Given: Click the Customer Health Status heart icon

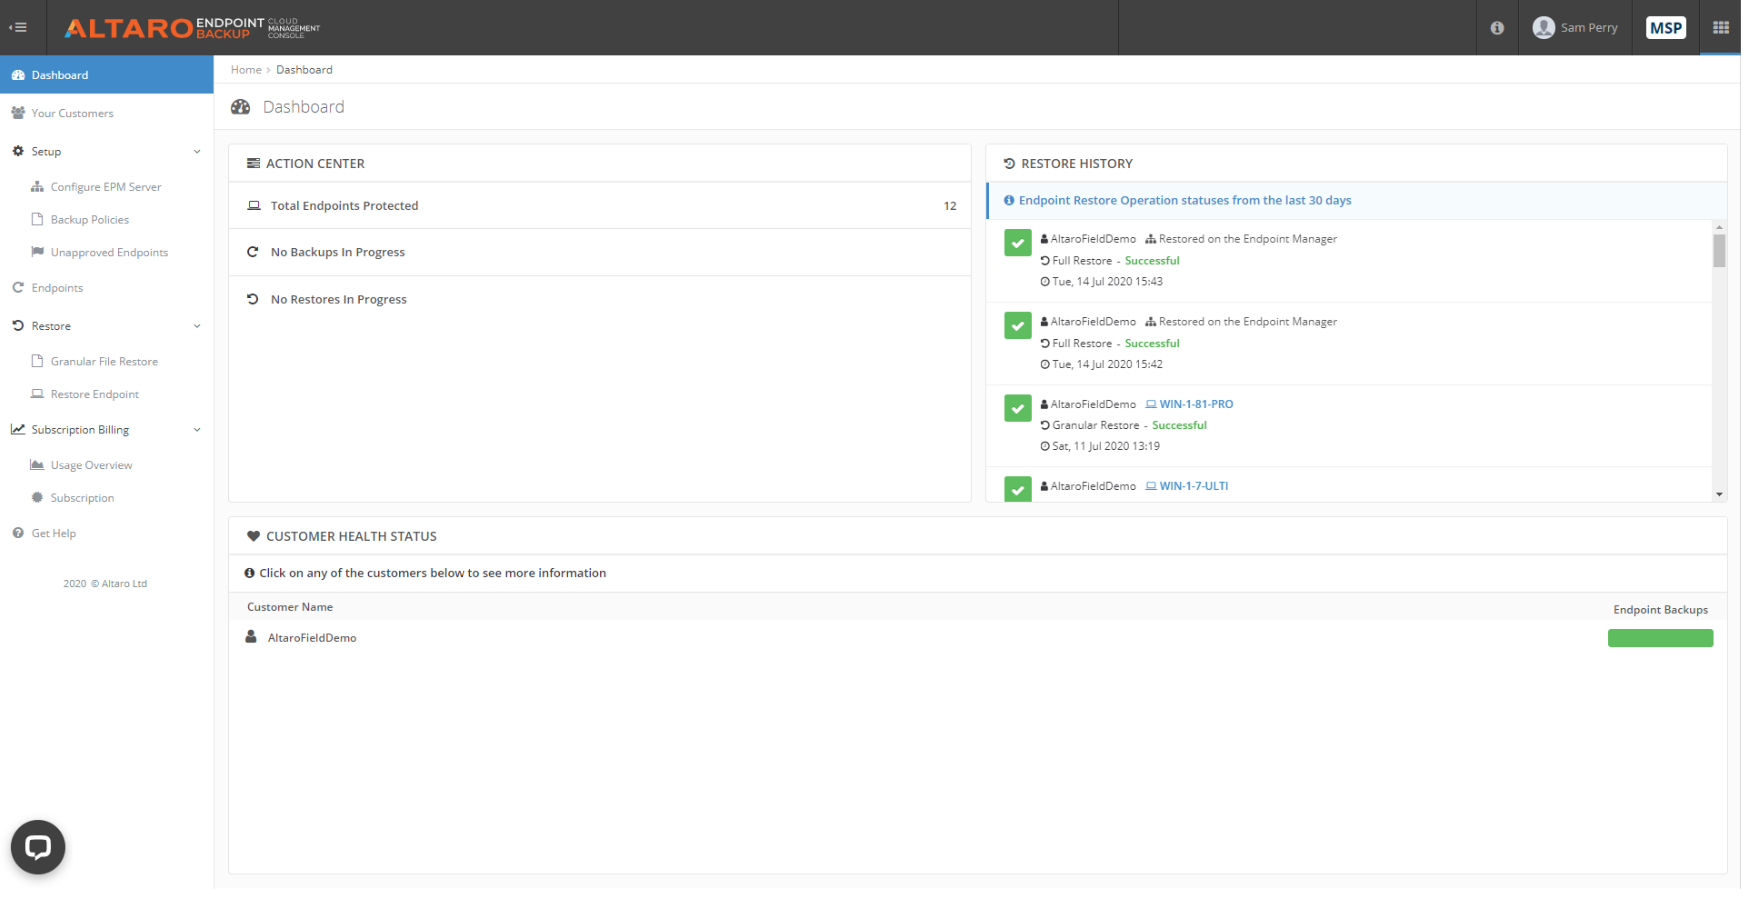Looking at the screenshot, I should click(x=253, y=537).
